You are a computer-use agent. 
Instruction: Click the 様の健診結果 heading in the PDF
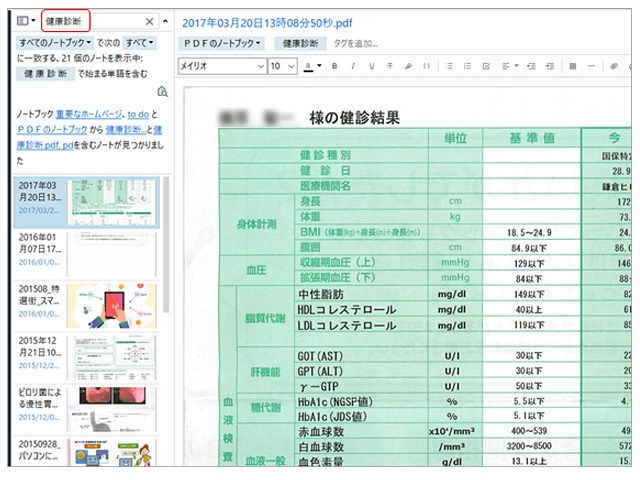pyautogui.click(x=354, y=118)
